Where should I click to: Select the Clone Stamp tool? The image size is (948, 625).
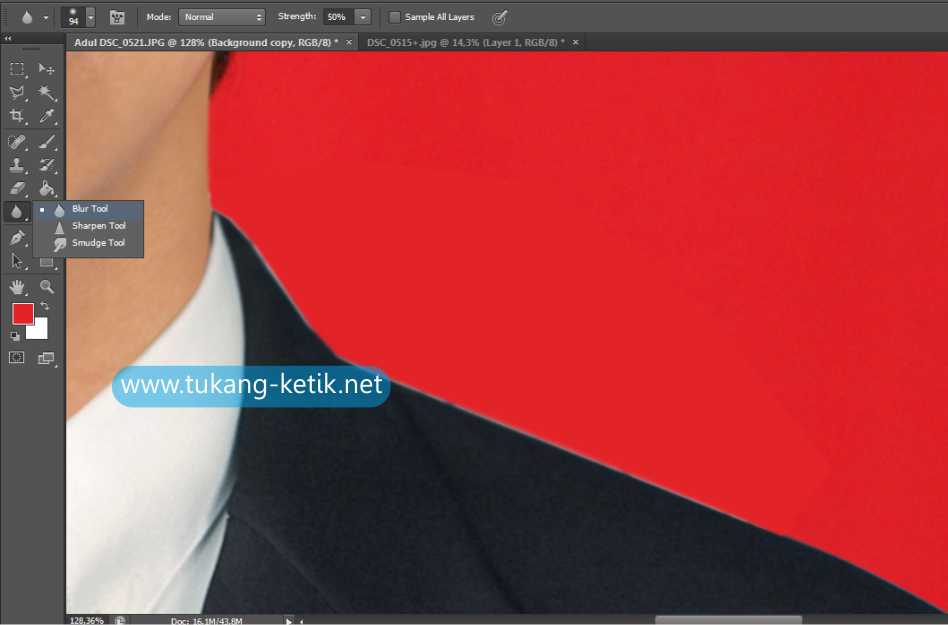click(x=16, y=165)
